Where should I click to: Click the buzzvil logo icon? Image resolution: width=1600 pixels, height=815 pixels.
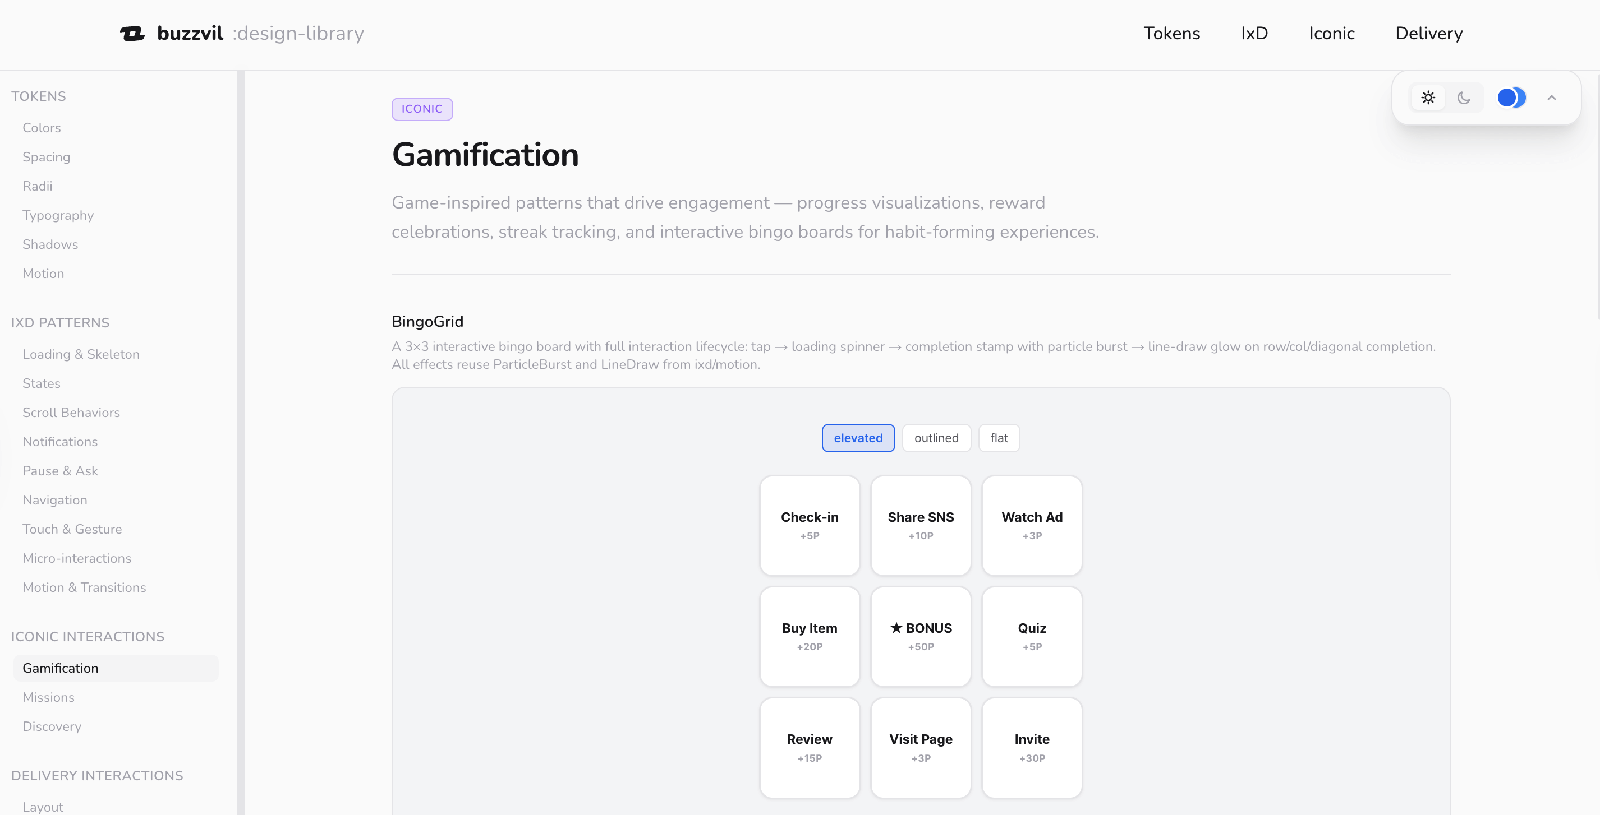click(132, 34)
